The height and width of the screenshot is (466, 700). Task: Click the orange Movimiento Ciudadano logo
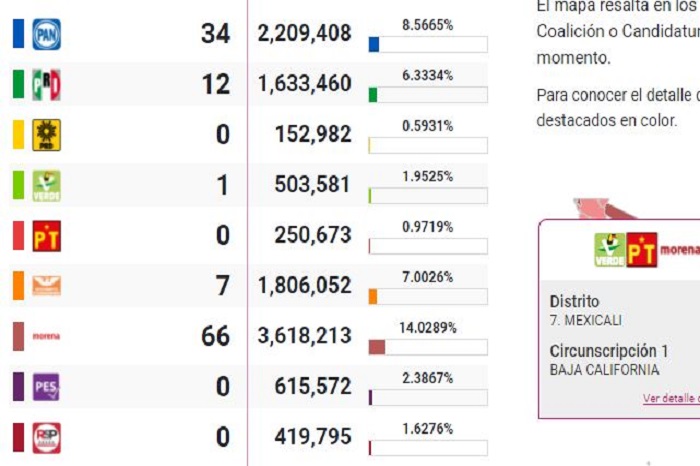[46, 286]
